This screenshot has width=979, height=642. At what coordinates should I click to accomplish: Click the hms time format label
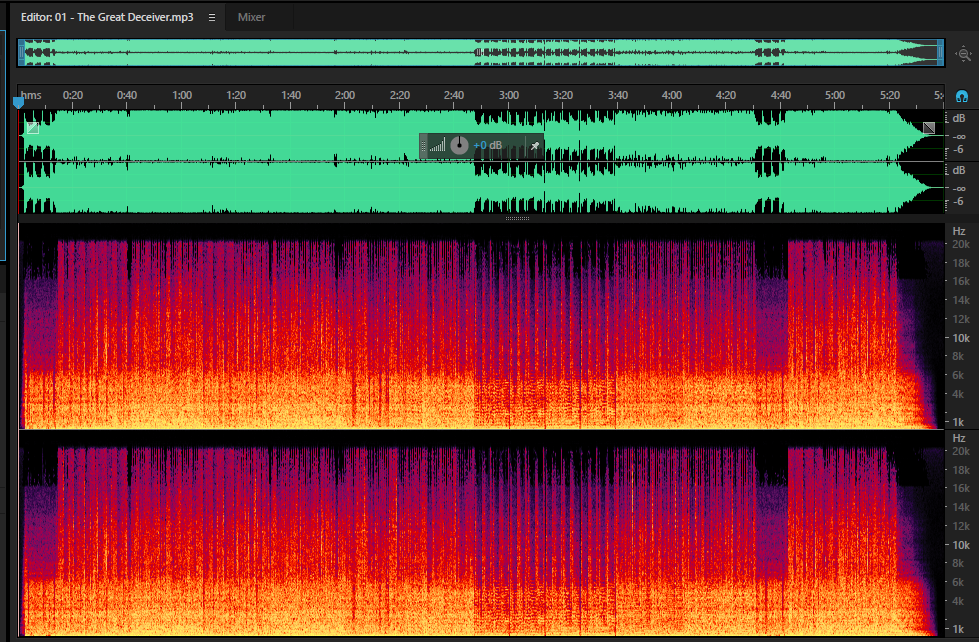click(31, 96)
